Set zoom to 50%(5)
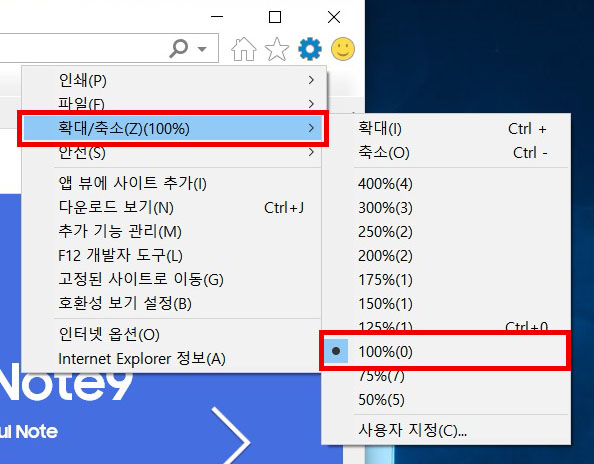The image size is (594, 464). click(x=446, y=400)
